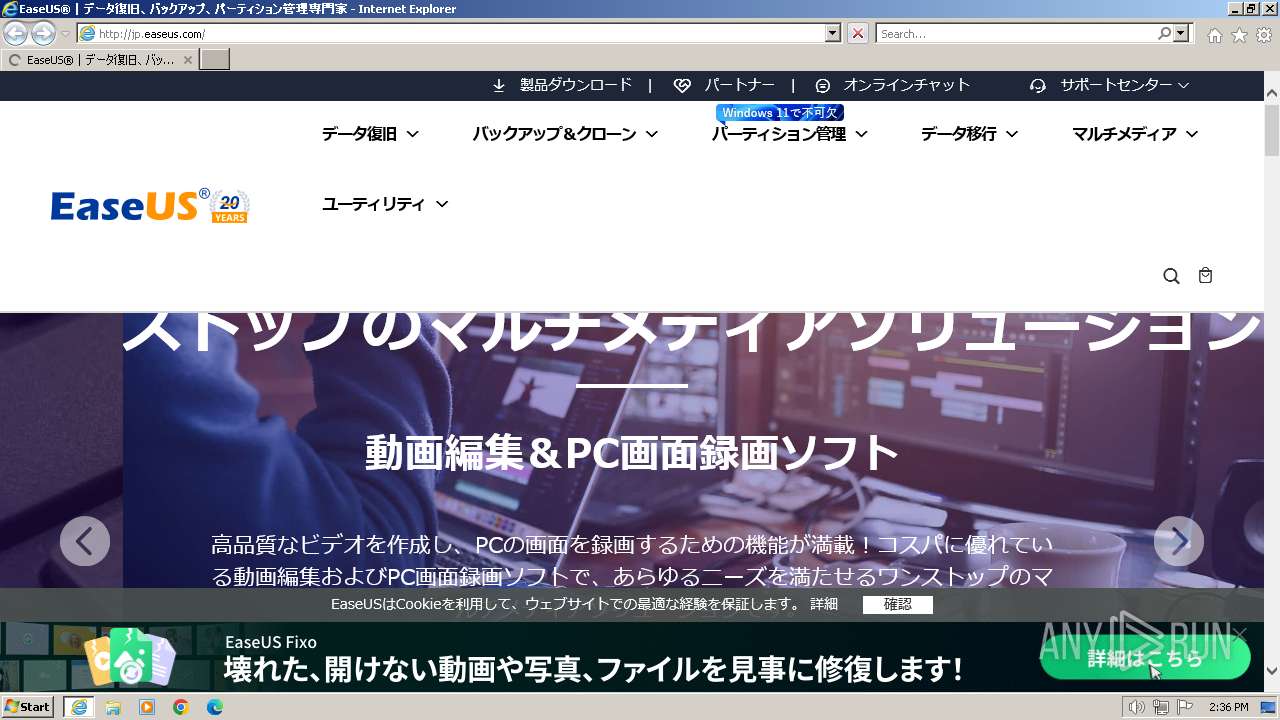Launch Edge from taskbar
This screenshot has height=720, width=1280.
214,707
